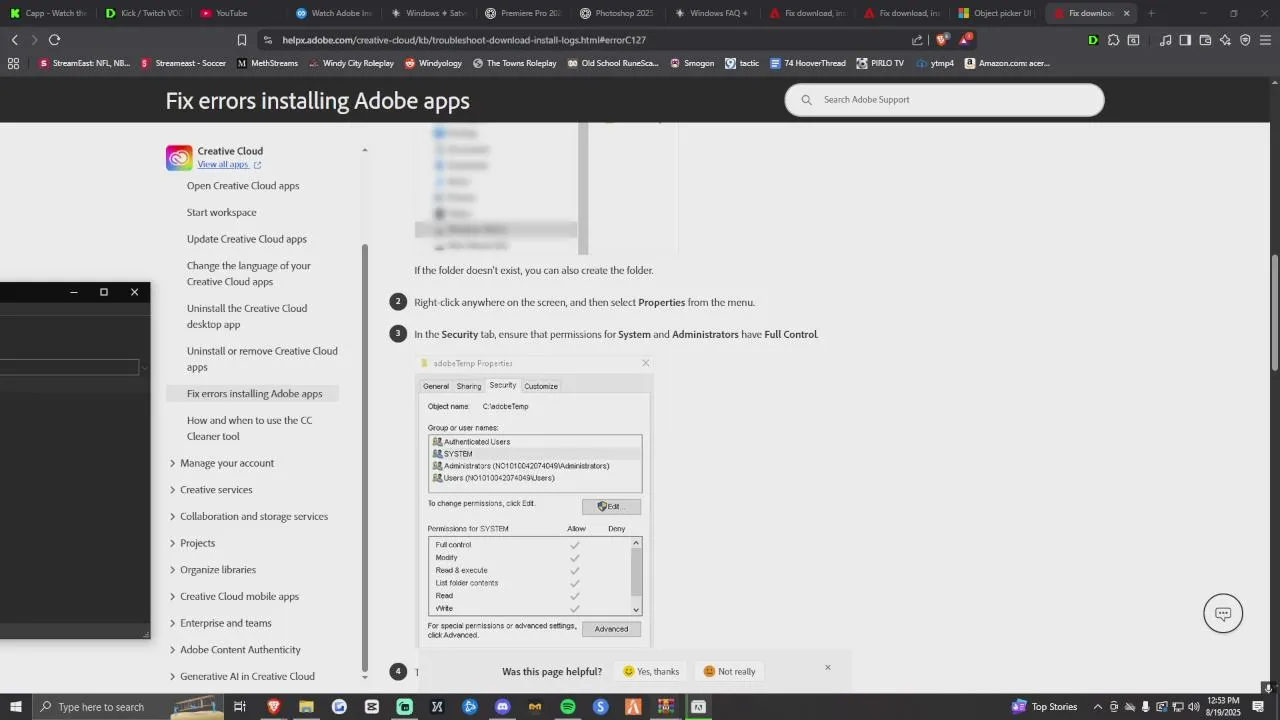This screenshot has width=1280, height=720.
Task: Toggle the browser sidebar panel icon
Action: 1185,40
